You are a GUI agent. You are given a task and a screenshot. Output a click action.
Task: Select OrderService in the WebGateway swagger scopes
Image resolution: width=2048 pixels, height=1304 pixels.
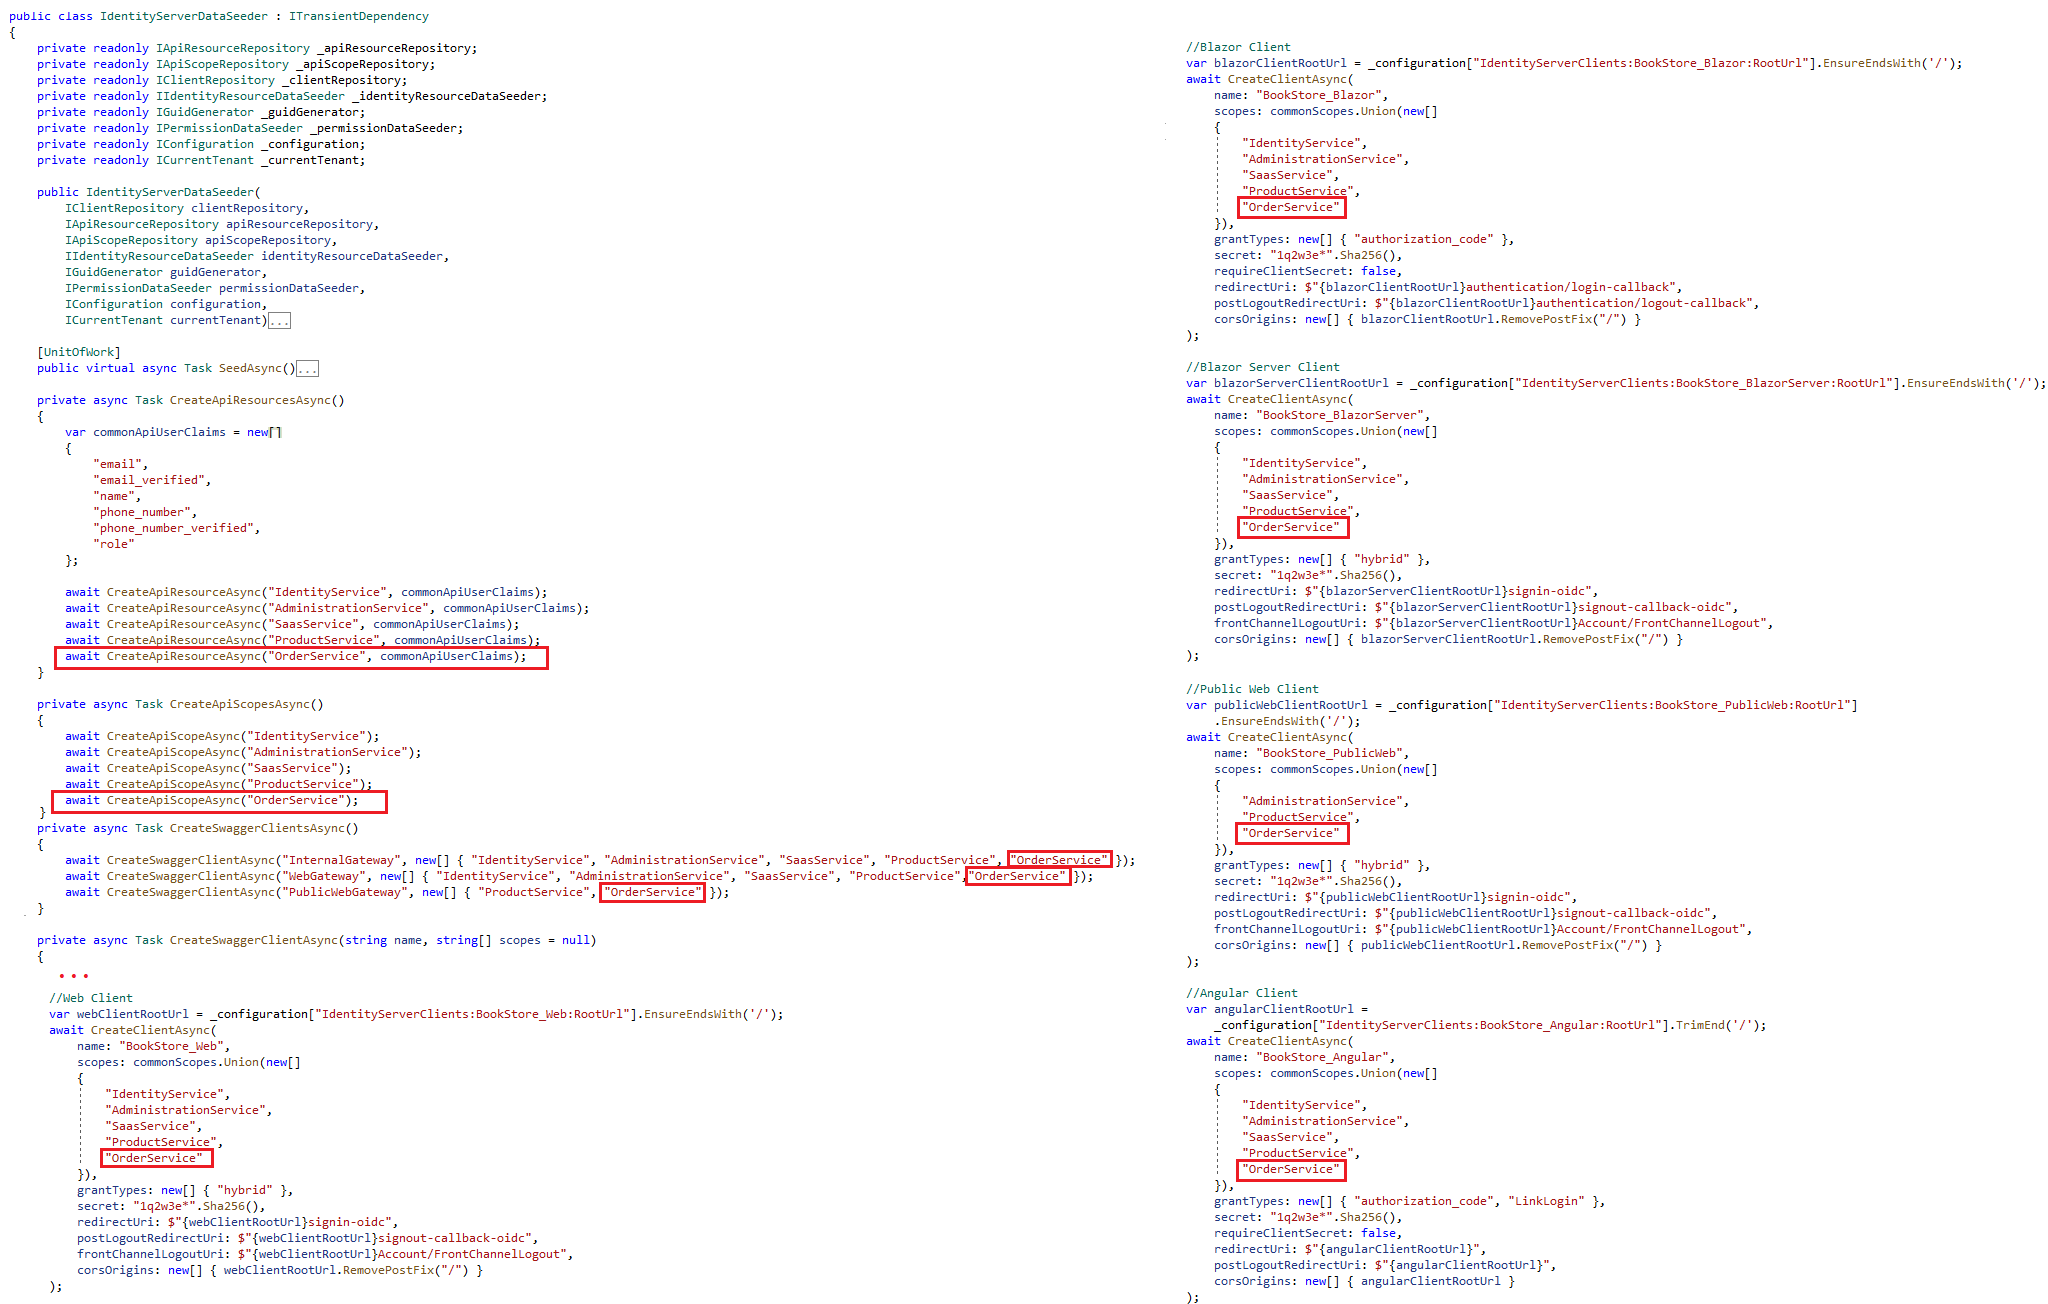tap(1017, 875)
